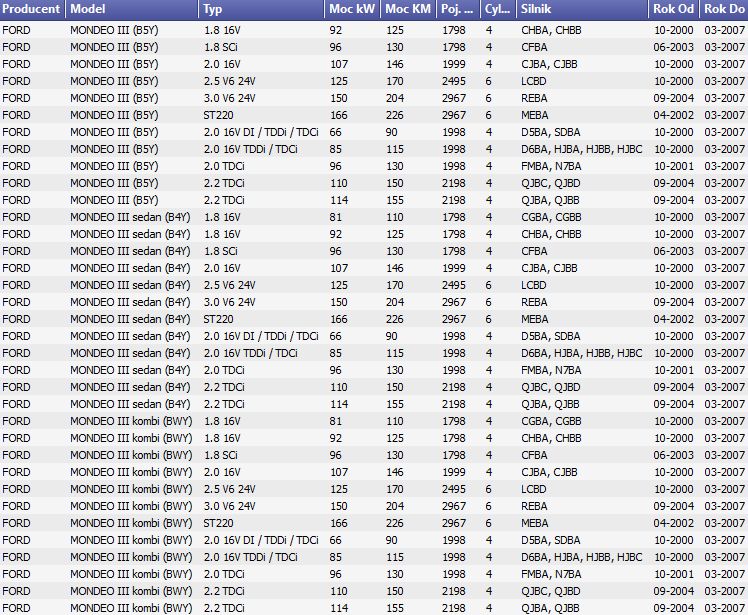The width and height of the screenshot is (748, 615).
Task: Select "MONDEO III sedan (B4Y)" in the 1.8 SCi row
Action: pyautogui.click(x=130, y=251)
